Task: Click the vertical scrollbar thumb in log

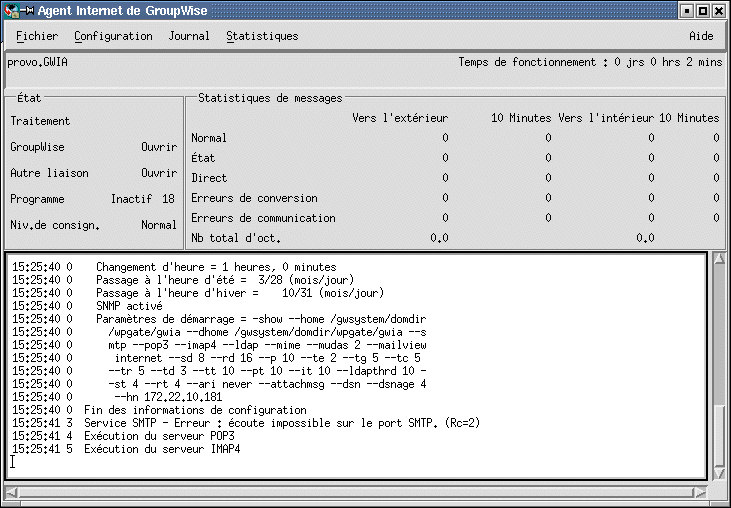Action: [x=719, y=437]
